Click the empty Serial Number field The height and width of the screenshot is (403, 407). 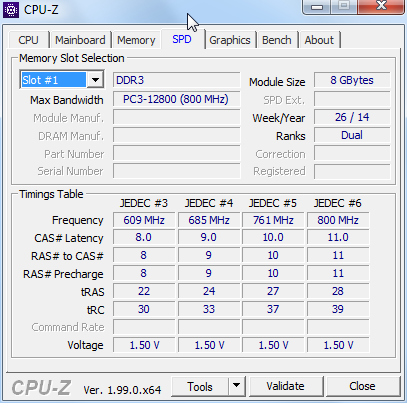177,171
